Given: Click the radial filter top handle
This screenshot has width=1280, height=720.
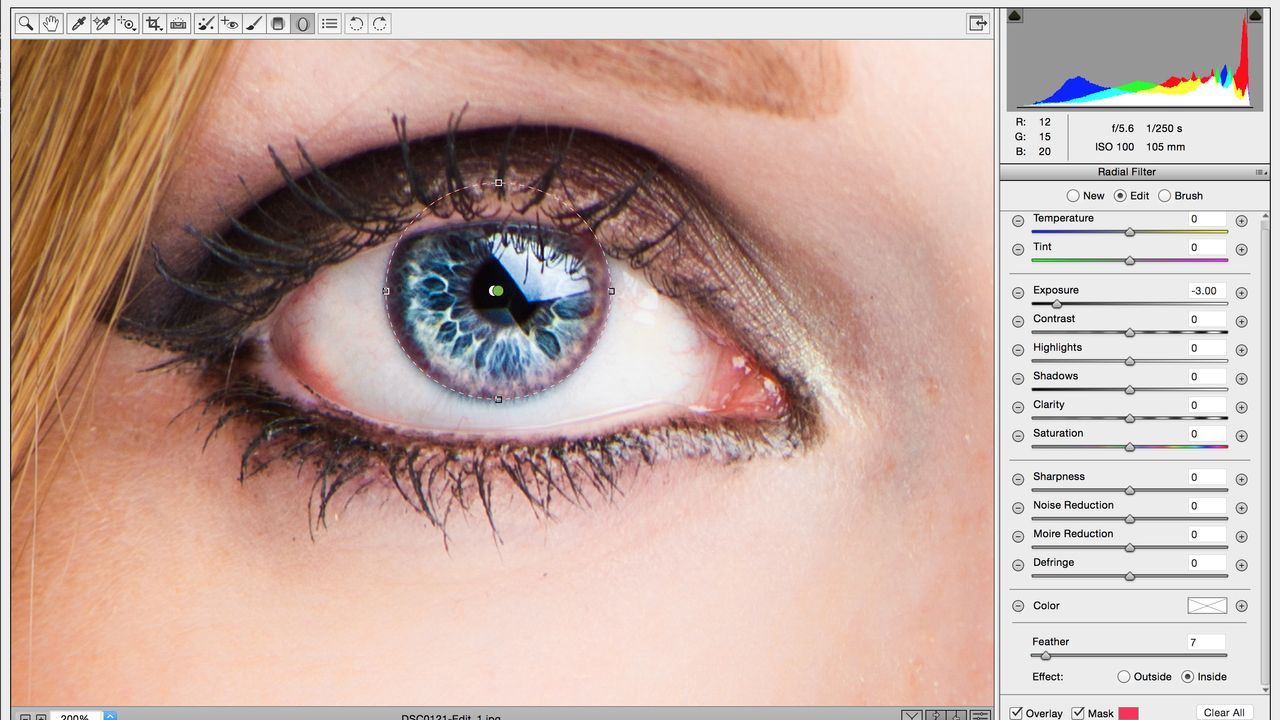Looking at the screenshot, I should click(499, 183).
